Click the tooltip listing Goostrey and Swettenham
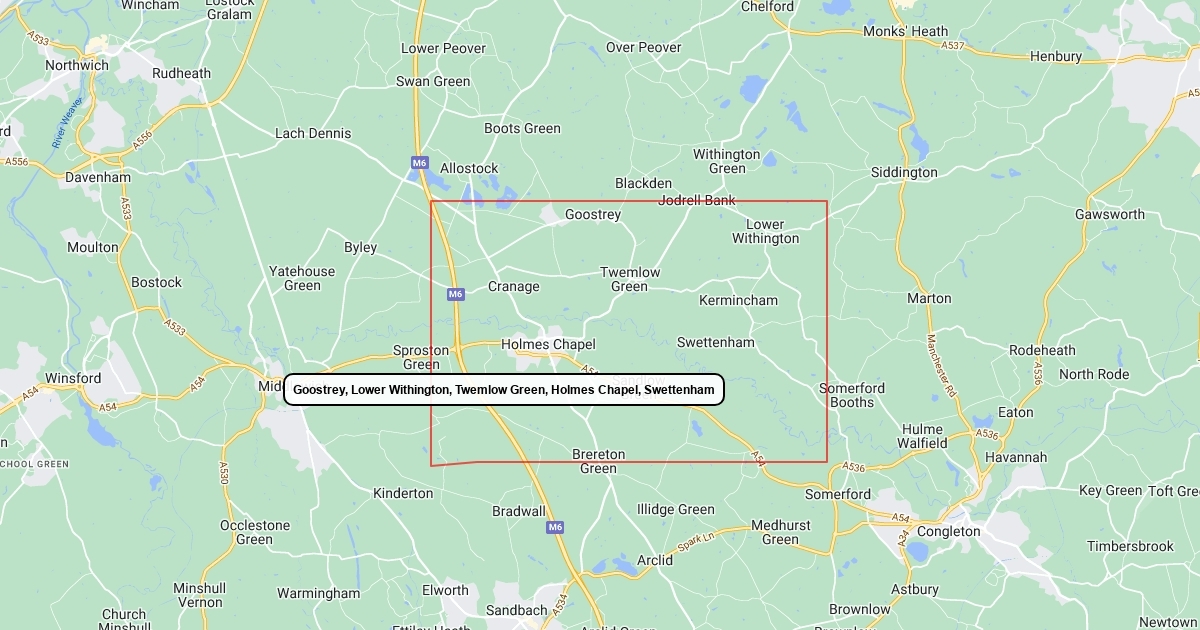Image resolution: width=1200 pixels, height=630 pixels. (x=504, y=389)
